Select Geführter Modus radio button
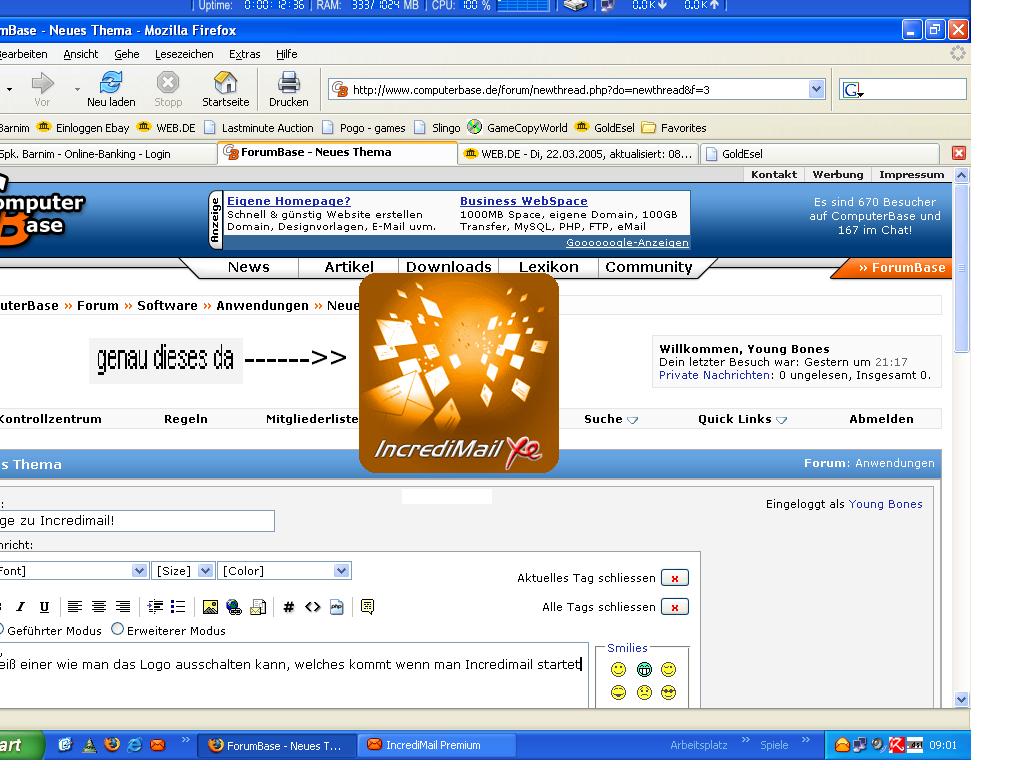Viewport: 1024px width, 768px height. point(1,629)
